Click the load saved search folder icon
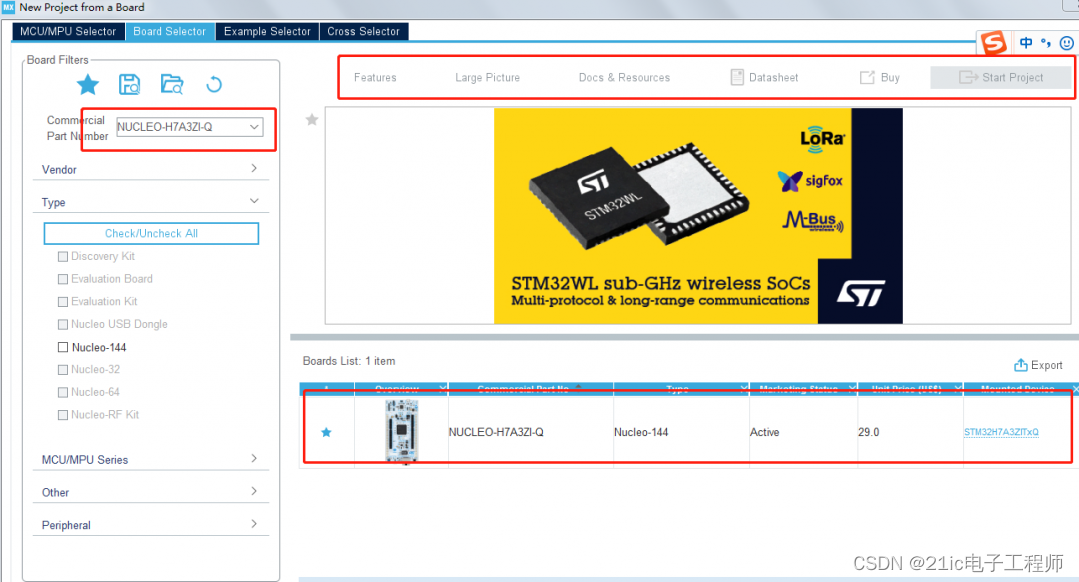1079x582 pixels. coord(172,85)
